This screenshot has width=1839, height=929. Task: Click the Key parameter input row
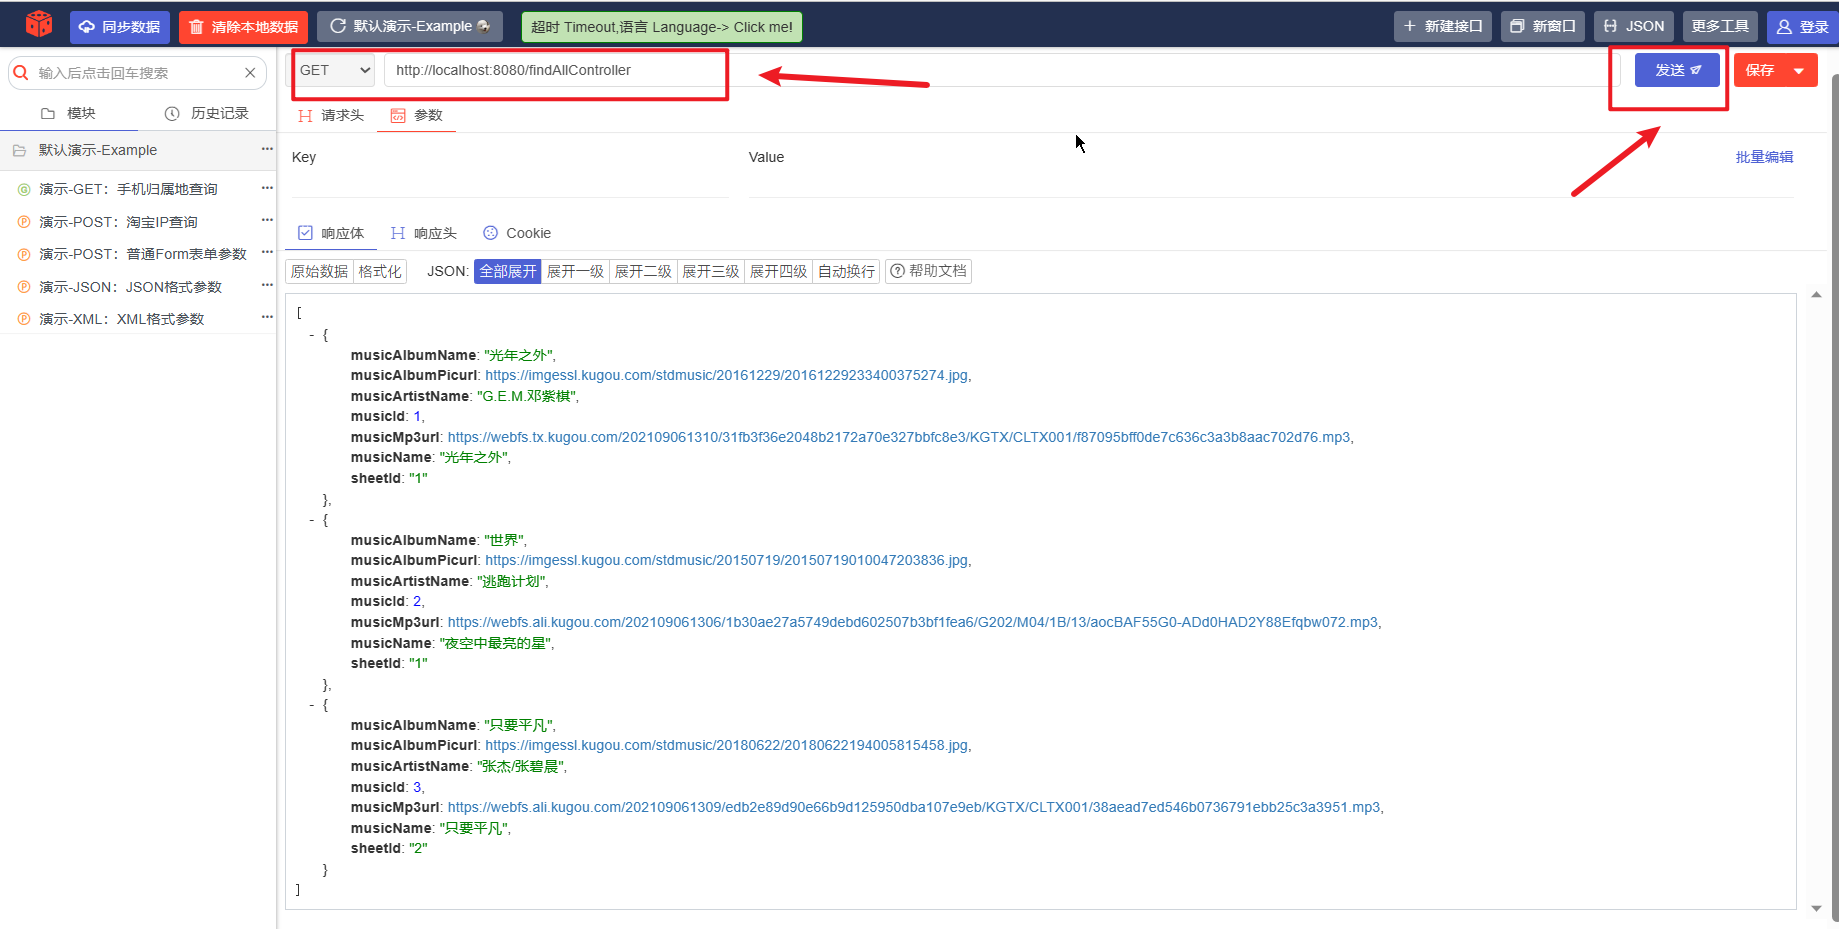510,183
